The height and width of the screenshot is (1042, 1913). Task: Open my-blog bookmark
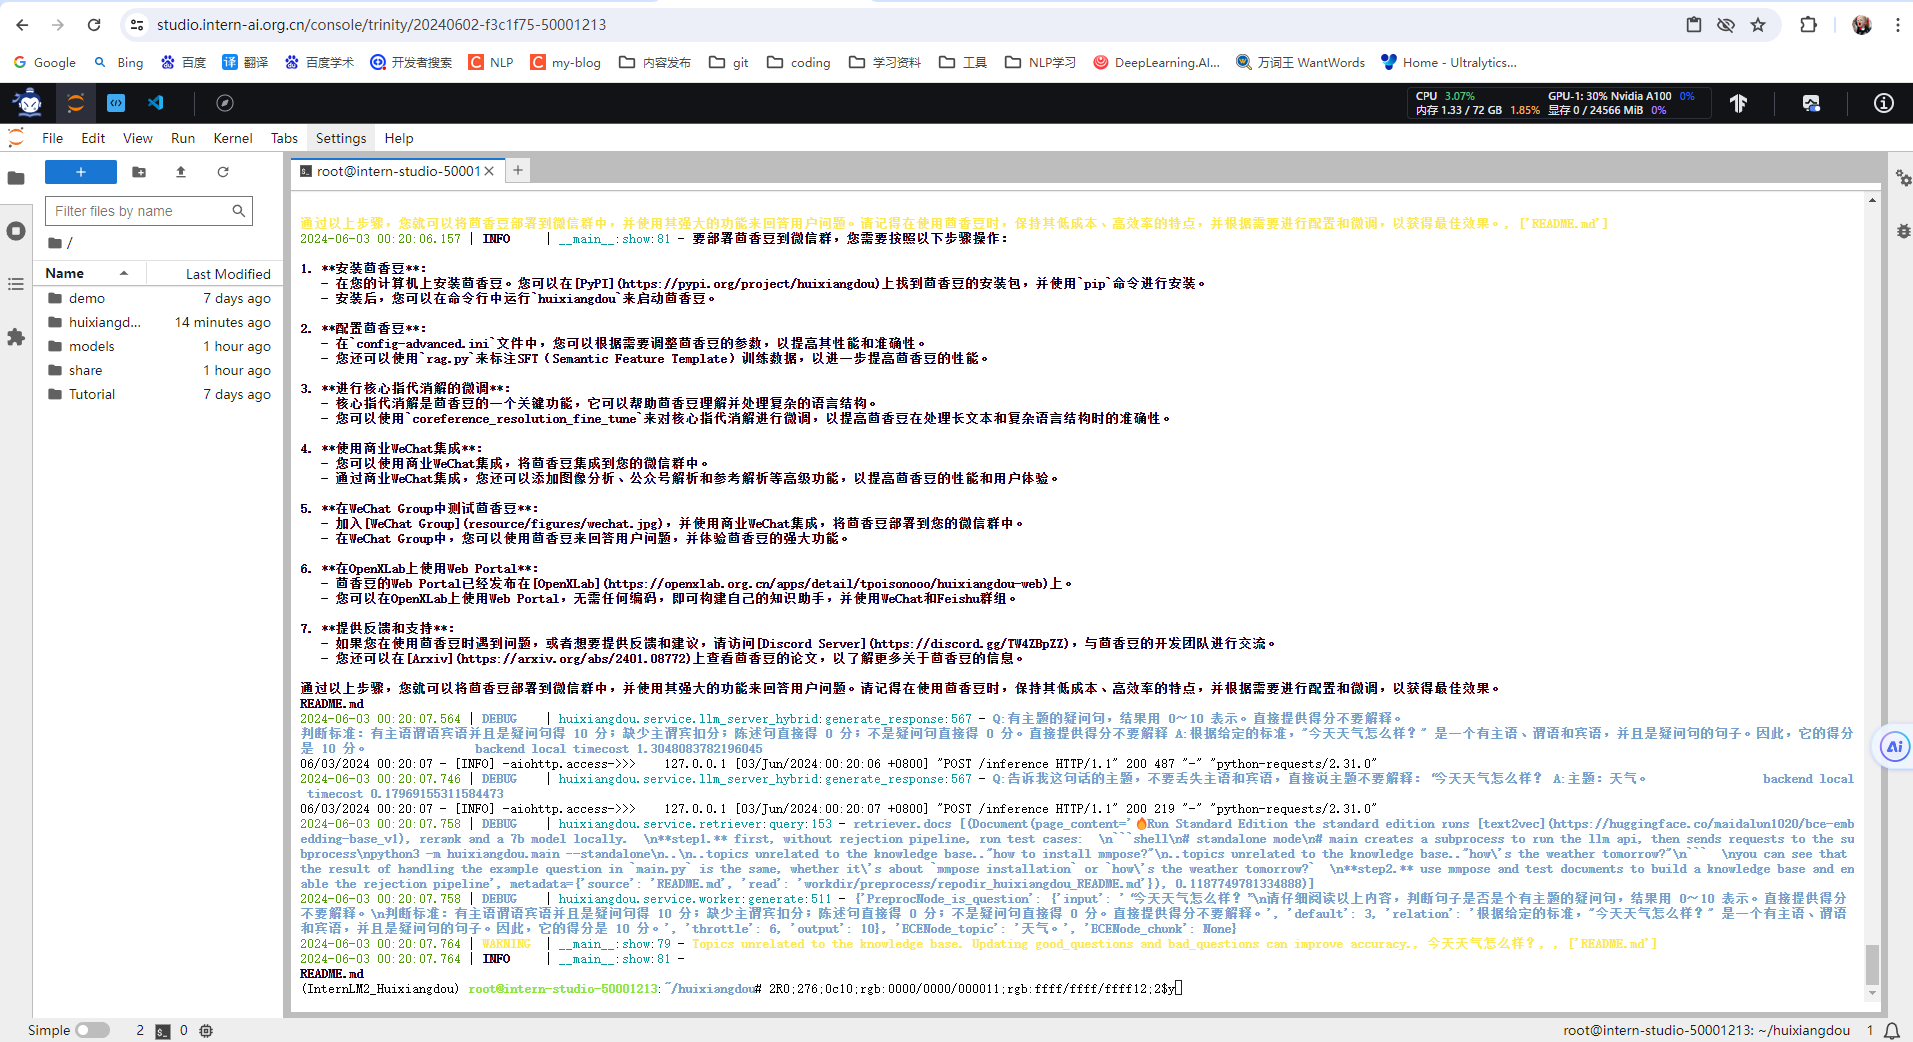[566, 62]
